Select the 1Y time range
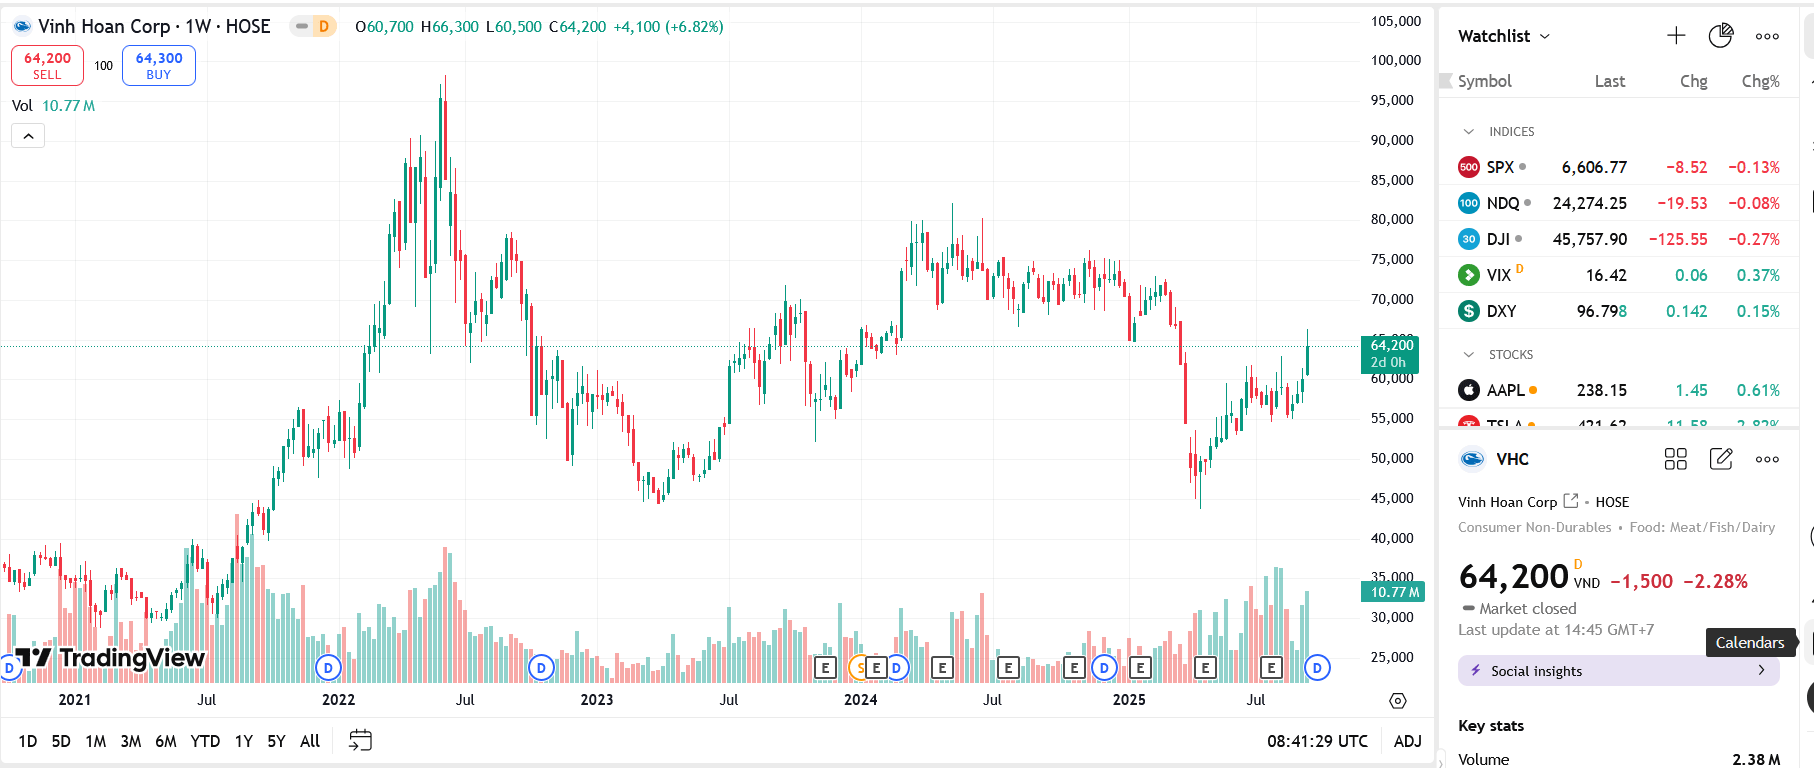This screenshot has height=768, width=1814. [x=243, y=741]
